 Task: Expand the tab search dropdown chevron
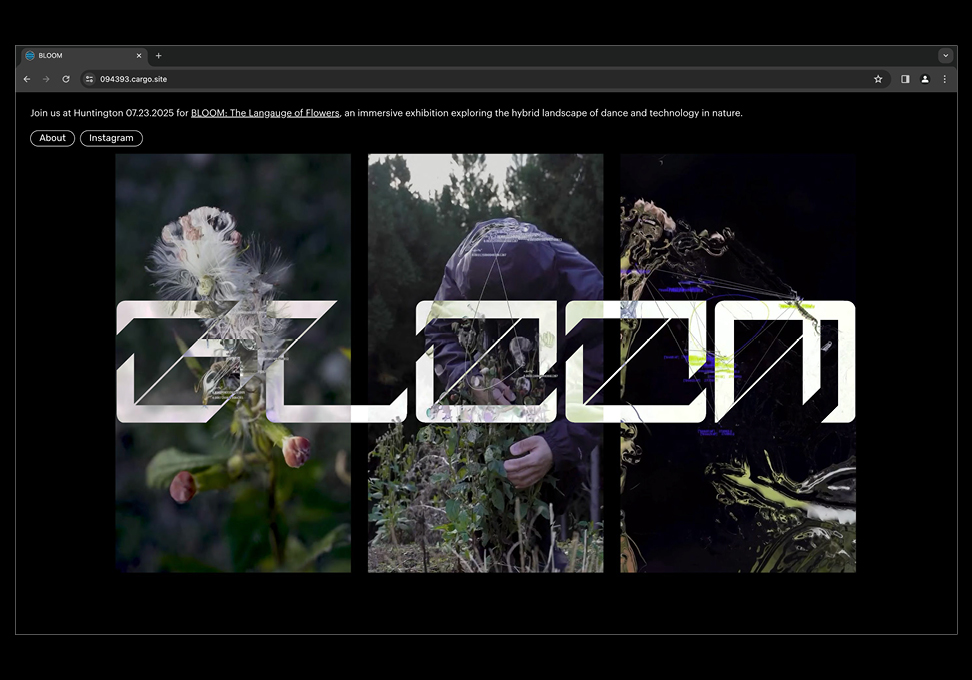(945, 56)
